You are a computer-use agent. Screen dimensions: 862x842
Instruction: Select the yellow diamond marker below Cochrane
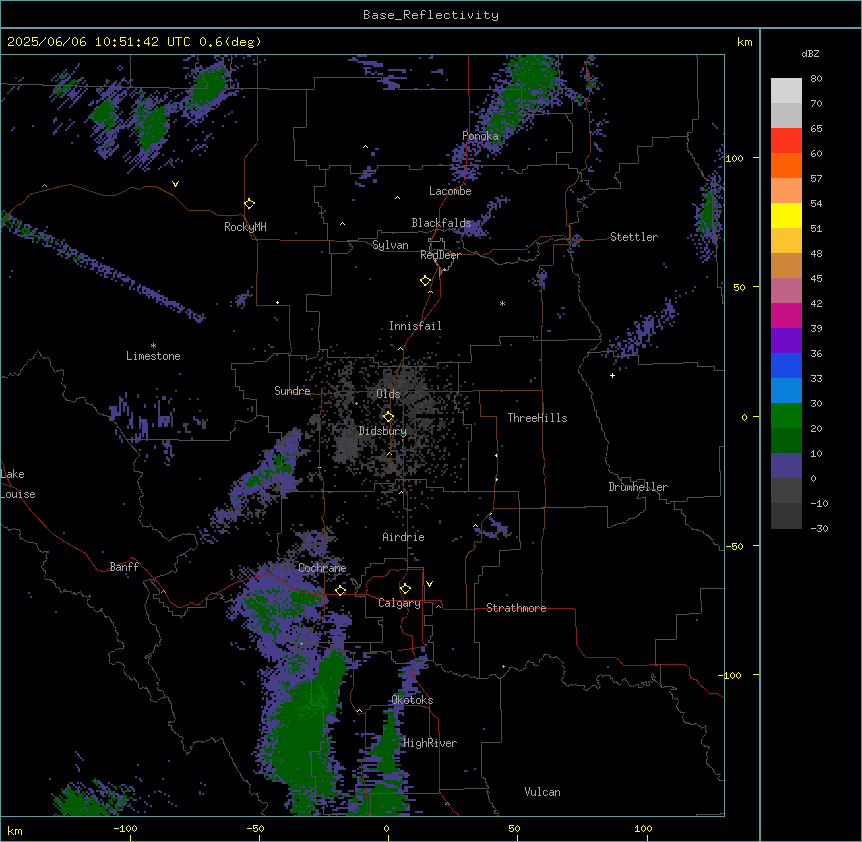(340, 590)
